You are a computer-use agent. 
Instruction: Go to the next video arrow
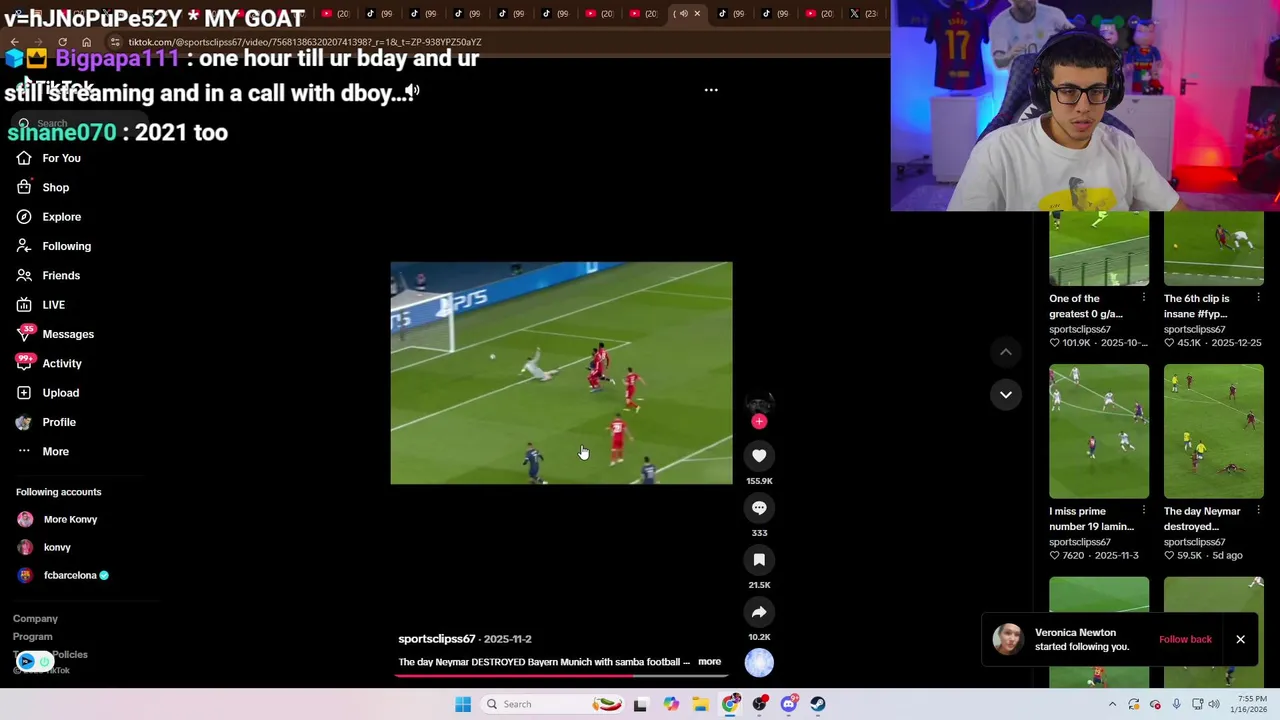pos(1006,394)
